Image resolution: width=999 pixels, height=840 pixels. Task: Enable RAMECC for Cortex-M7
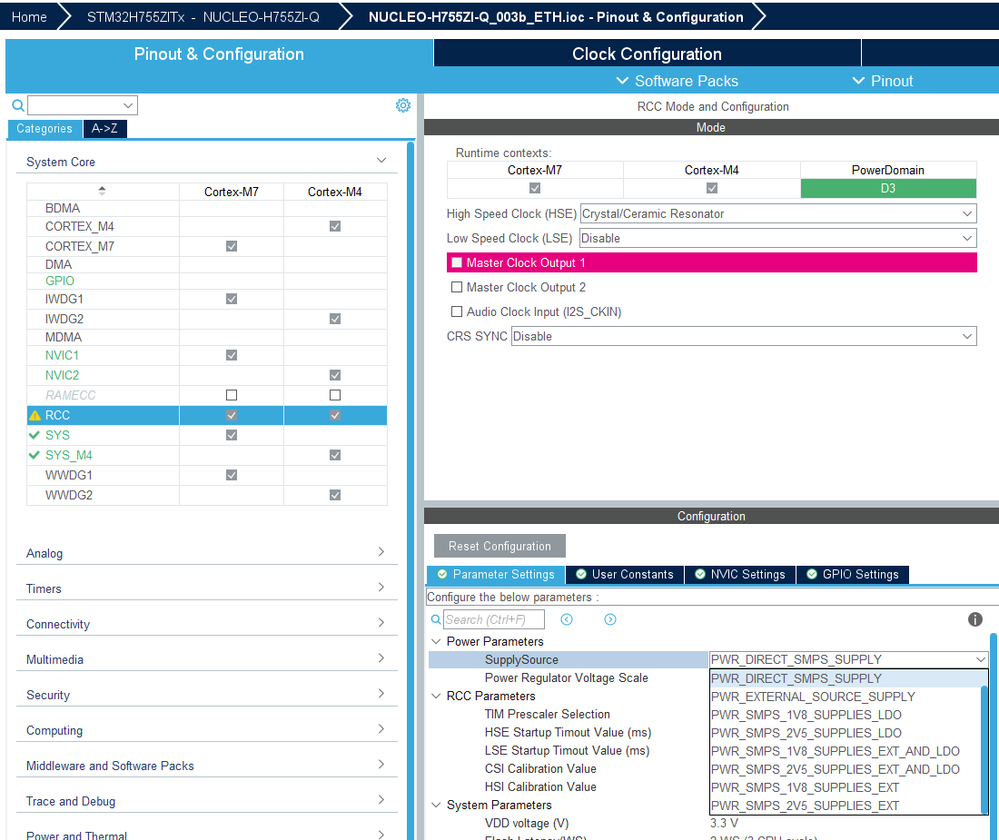click(231, 395)
